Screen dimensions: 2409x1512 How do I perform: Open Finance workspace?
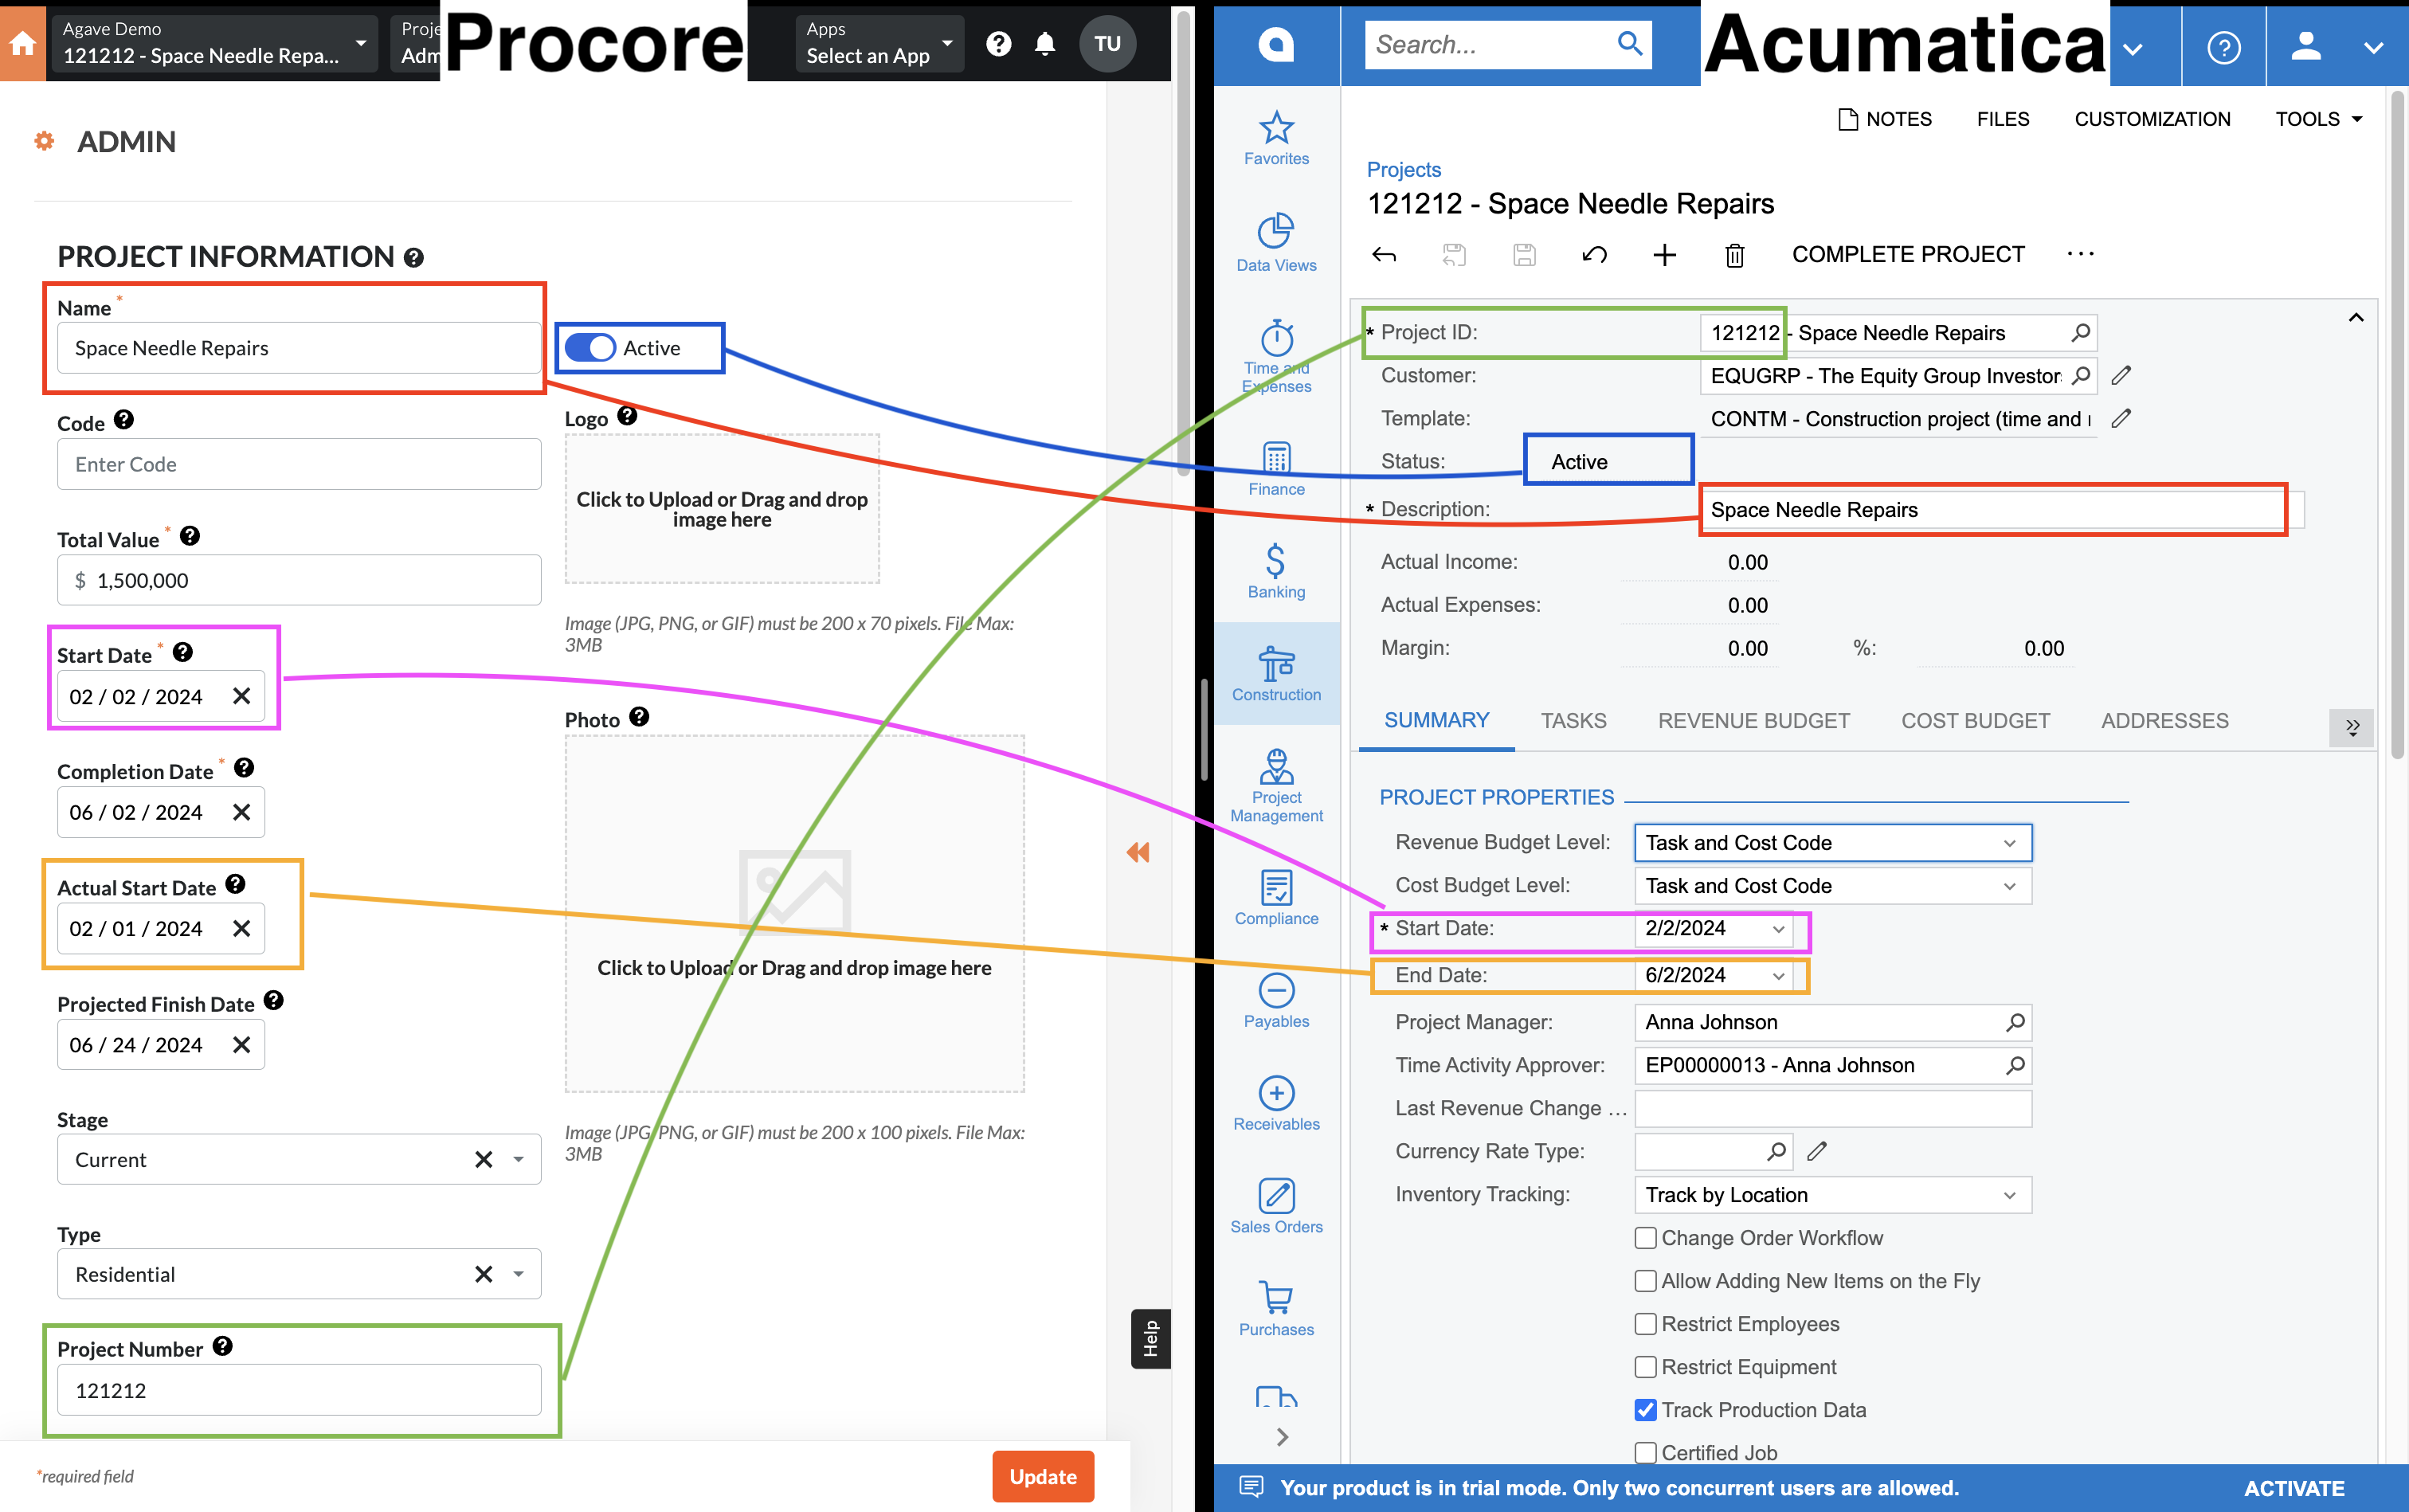[x=1276, y=468]
